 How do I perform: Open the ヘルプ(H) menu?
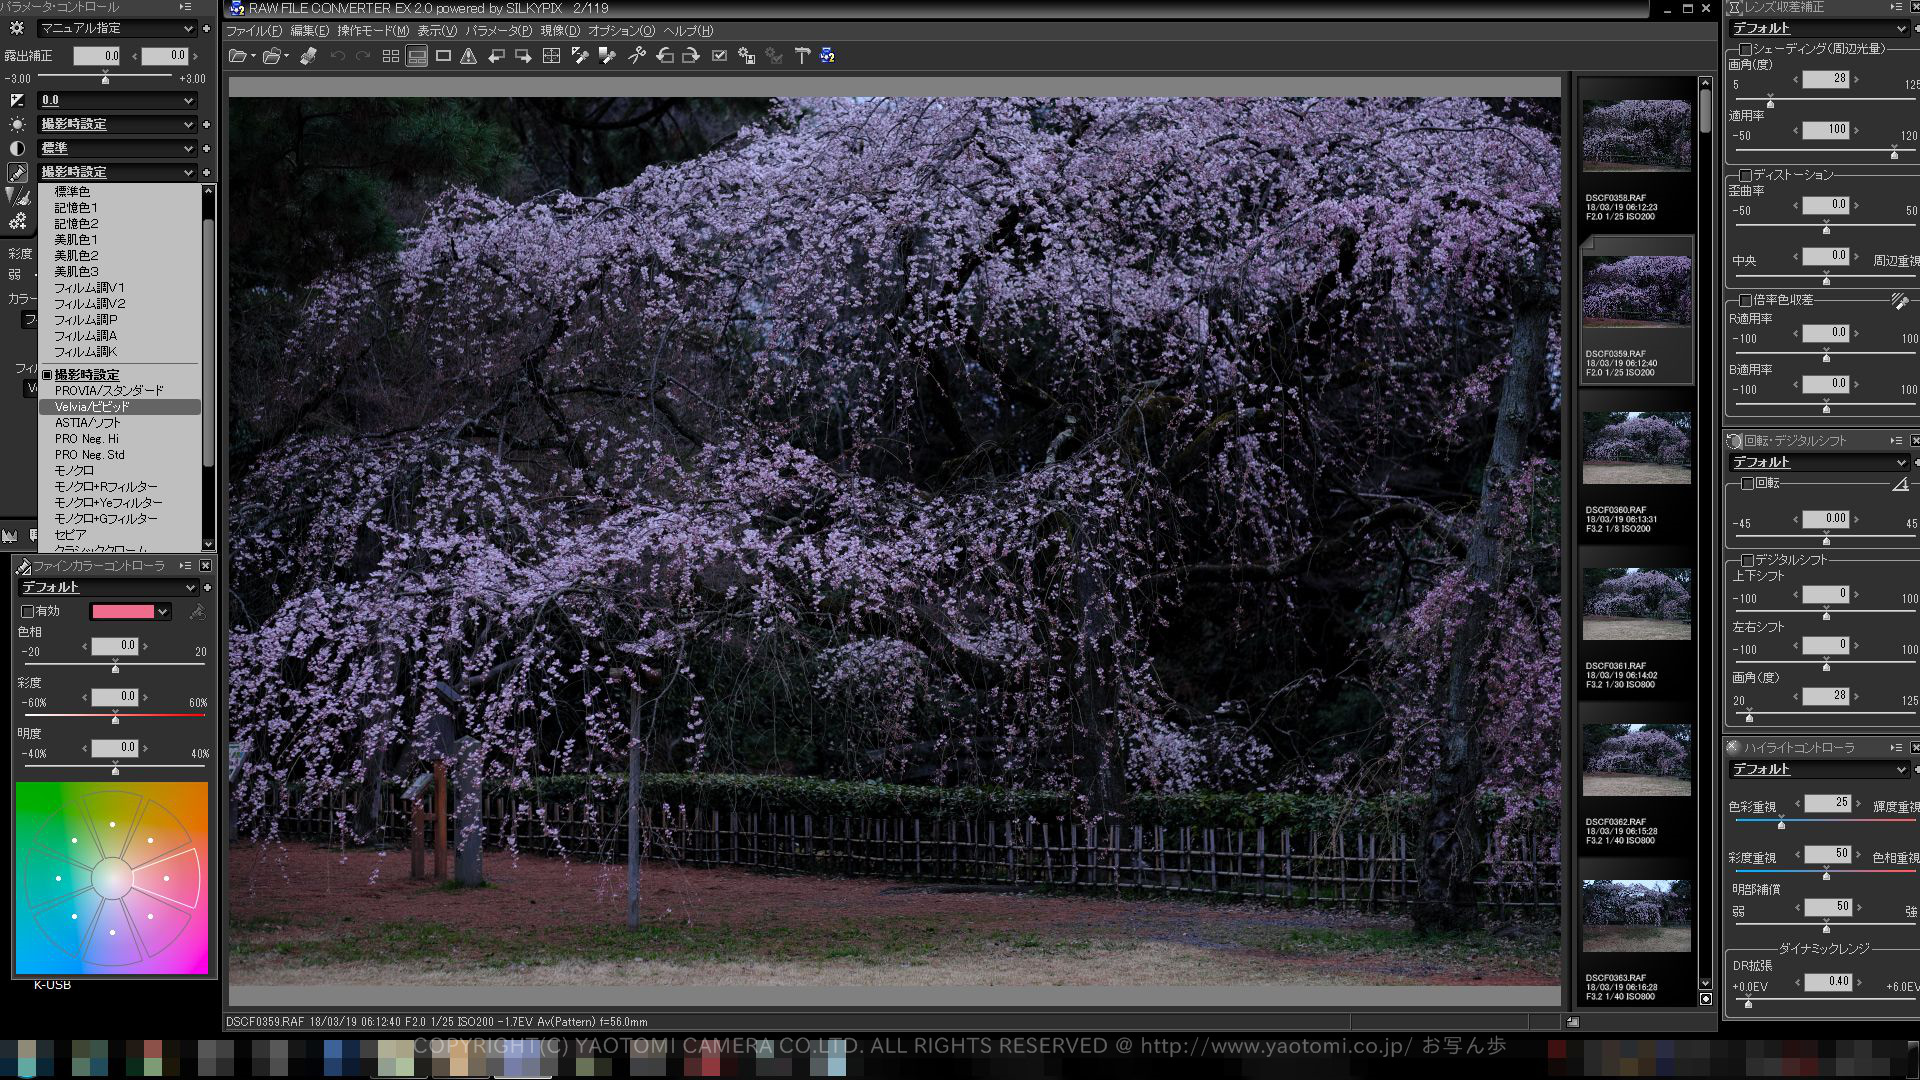point(688,31)
